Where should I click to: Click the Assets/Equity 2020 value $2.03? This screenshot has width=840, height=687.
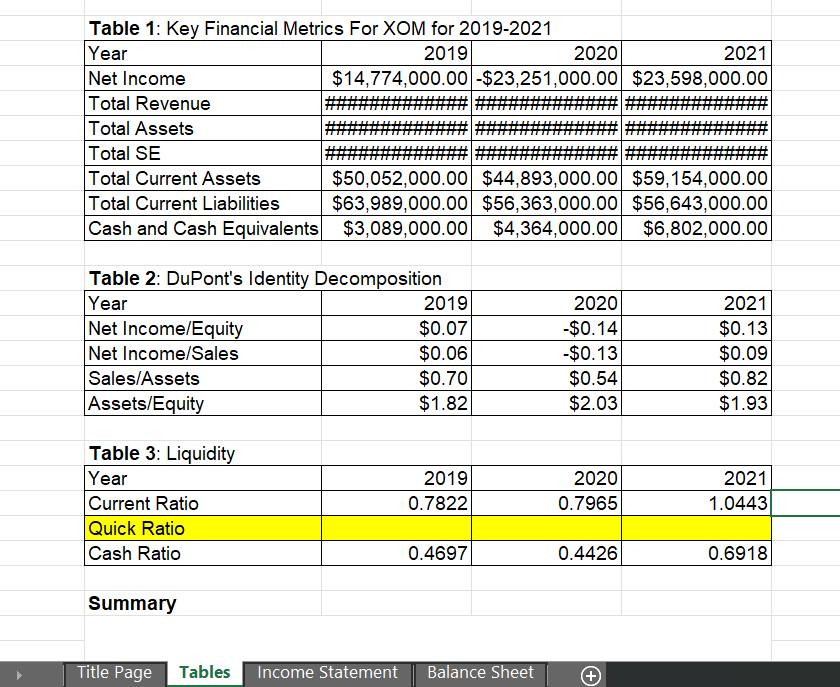pyautogui.click(x=545, y=403)
